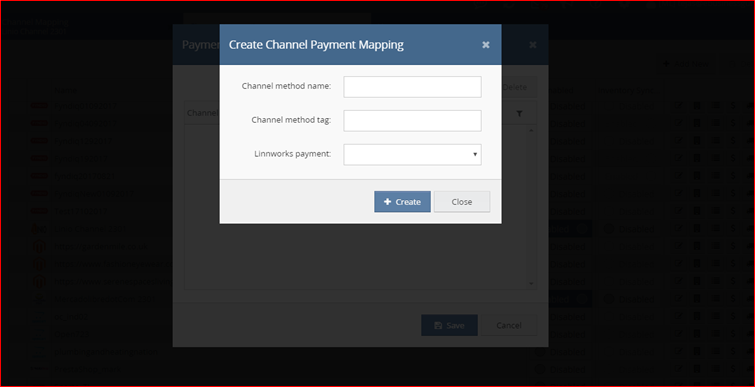This screenshot has width=755, height=387.
Task: Click Cancel in the Payment Method Mapping dialog
Action: (509, 325)
